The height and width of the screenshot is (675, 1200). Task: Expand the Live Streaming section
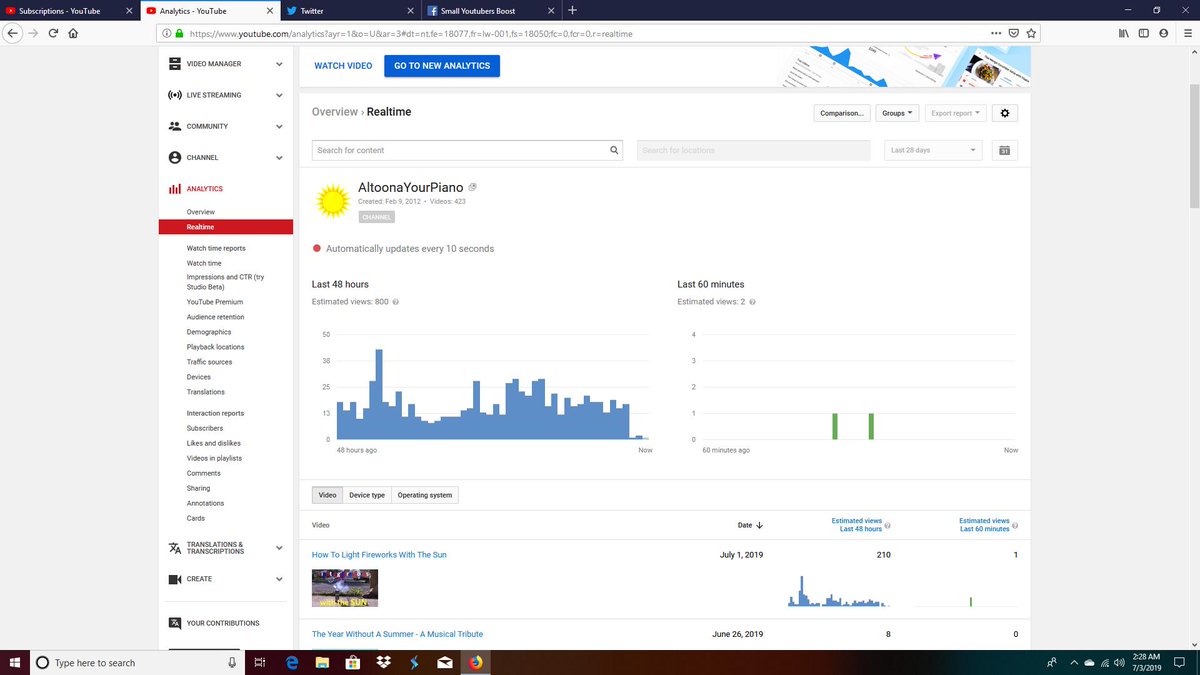pyautogui.click(x=280, y=95)
